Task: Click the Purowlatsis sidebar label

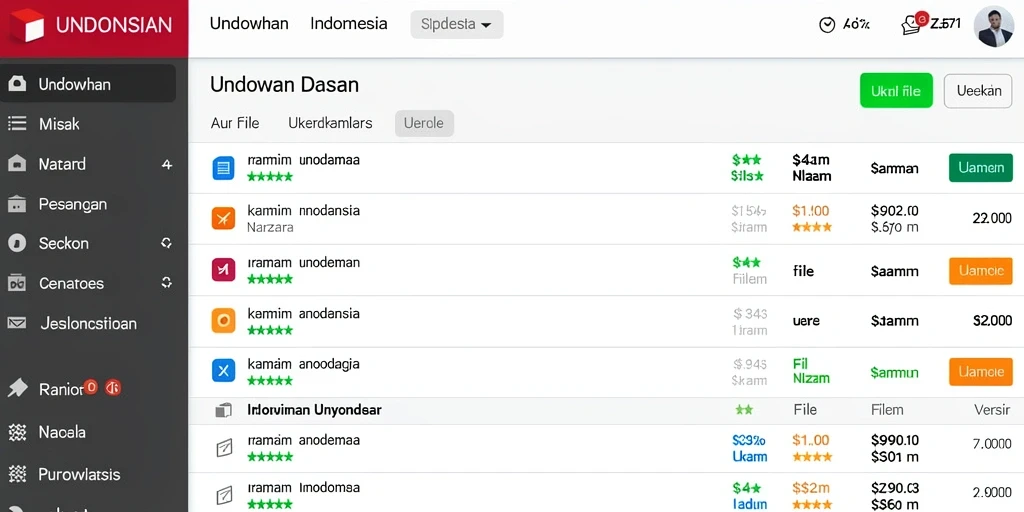Action: [x=79, y=474]
